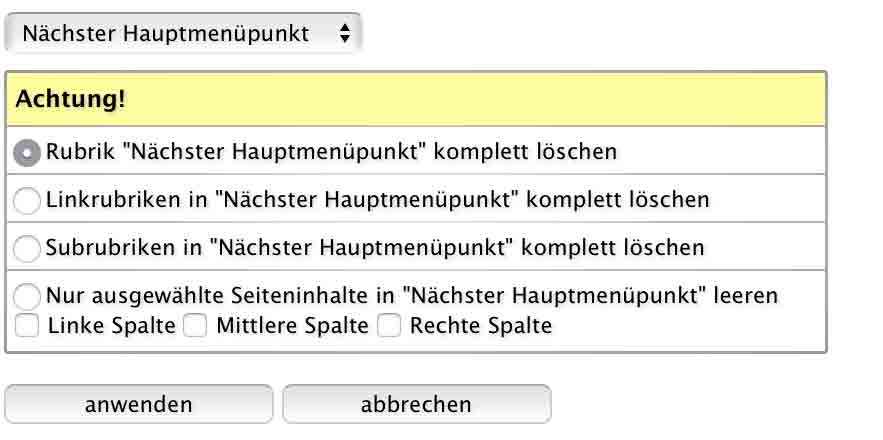Screen dimensions: 883x440
Task: Click the "Rechte Spalte" label text
Action: (x=480, y=326)
